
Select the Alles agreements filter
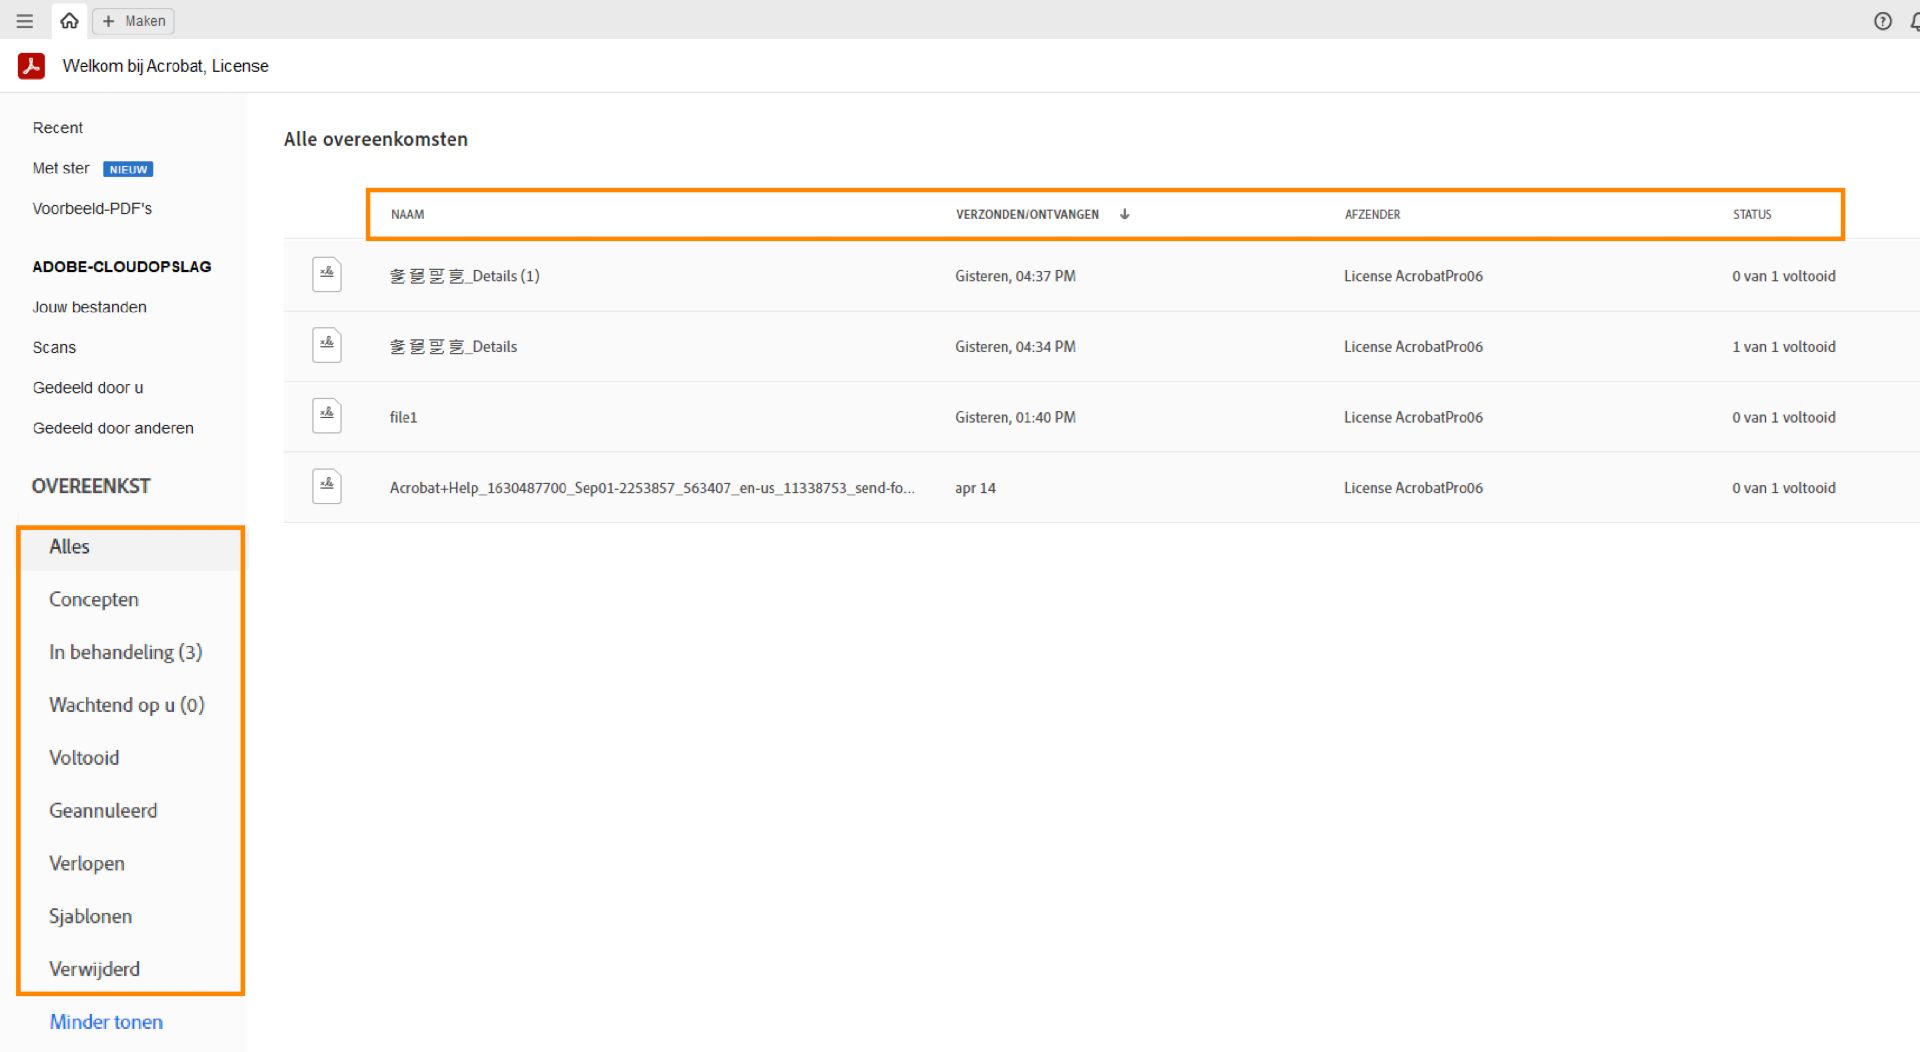pyautogui.click(x=130, y=547)
